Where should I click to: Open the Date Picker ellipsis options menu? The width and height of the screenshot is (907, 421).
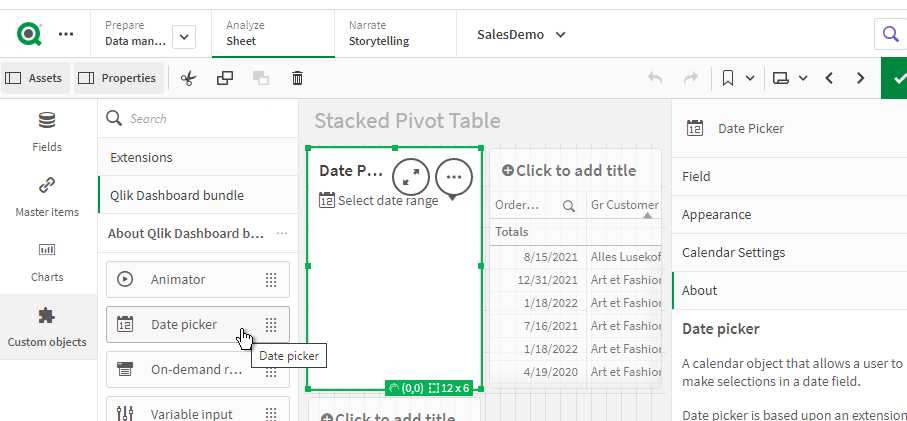coord(454,176)
